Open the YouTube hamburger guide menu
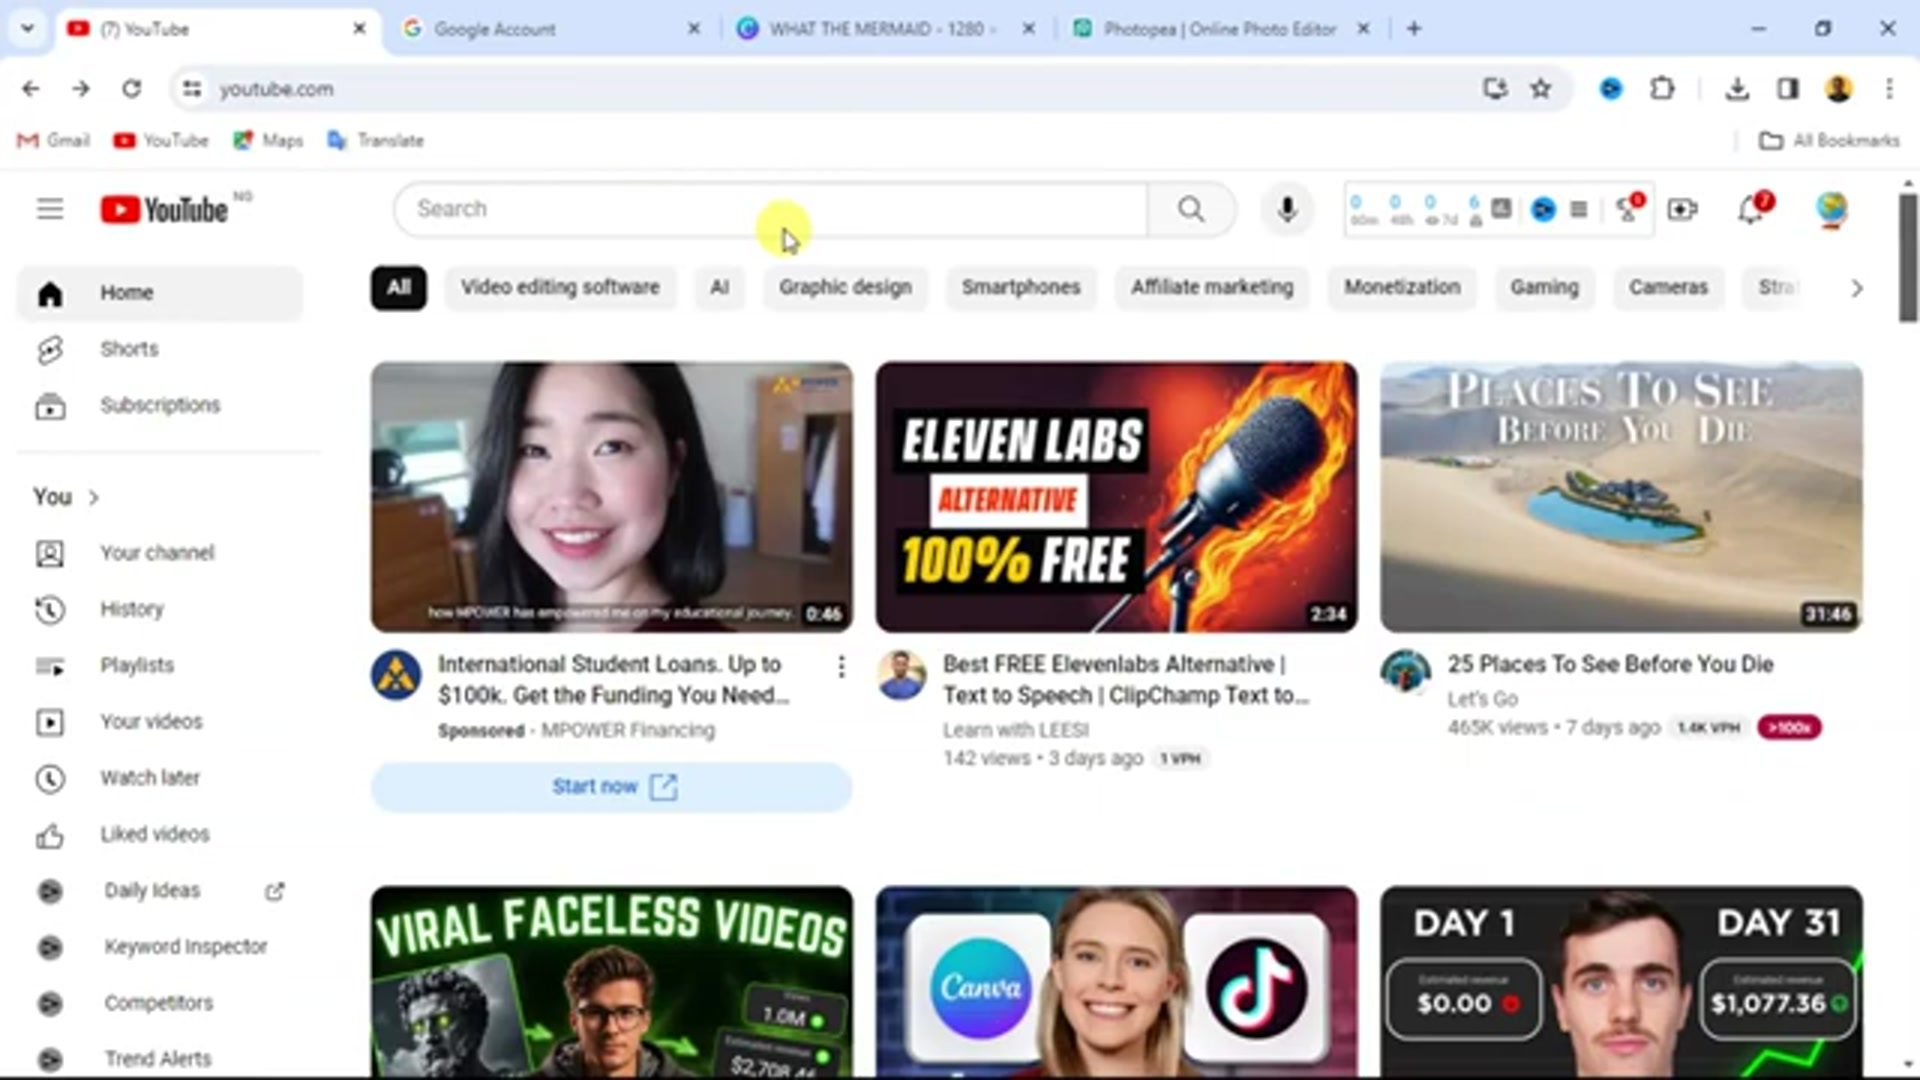1920x1080 pixels. [50, 209]
